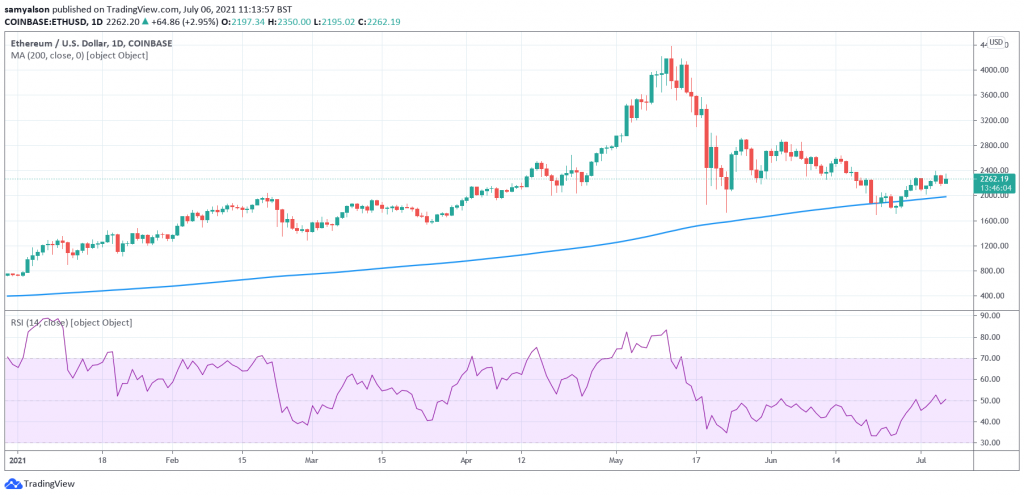This screenshot has width=1024, height=497.
Task: Open the USD currency selector
Action: pos(997,42)
